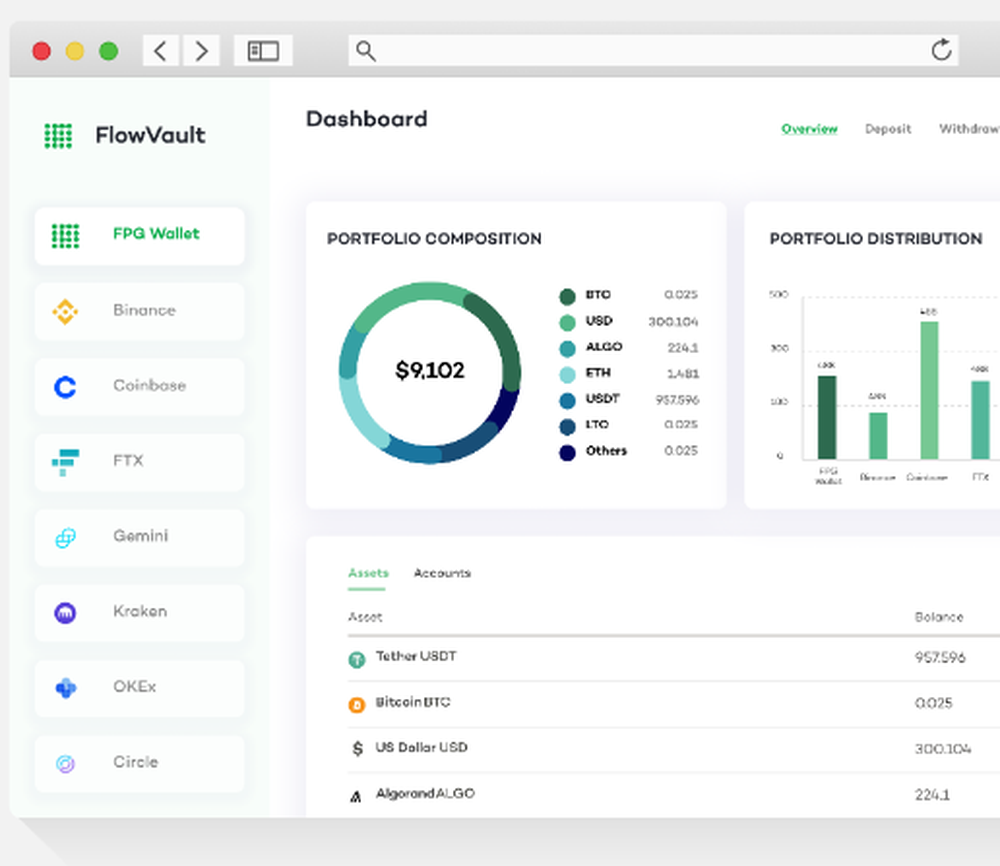Viewport: 1000px width, 866px height.
Task: Click the "Balance" column header
Action: [x=939, y=617]
